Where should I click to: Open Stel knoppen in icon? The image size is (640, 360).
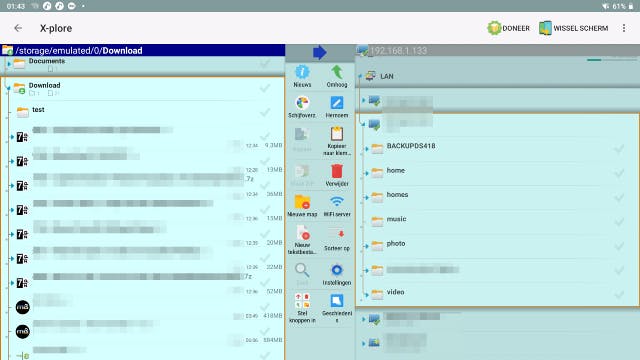point(302,301)
